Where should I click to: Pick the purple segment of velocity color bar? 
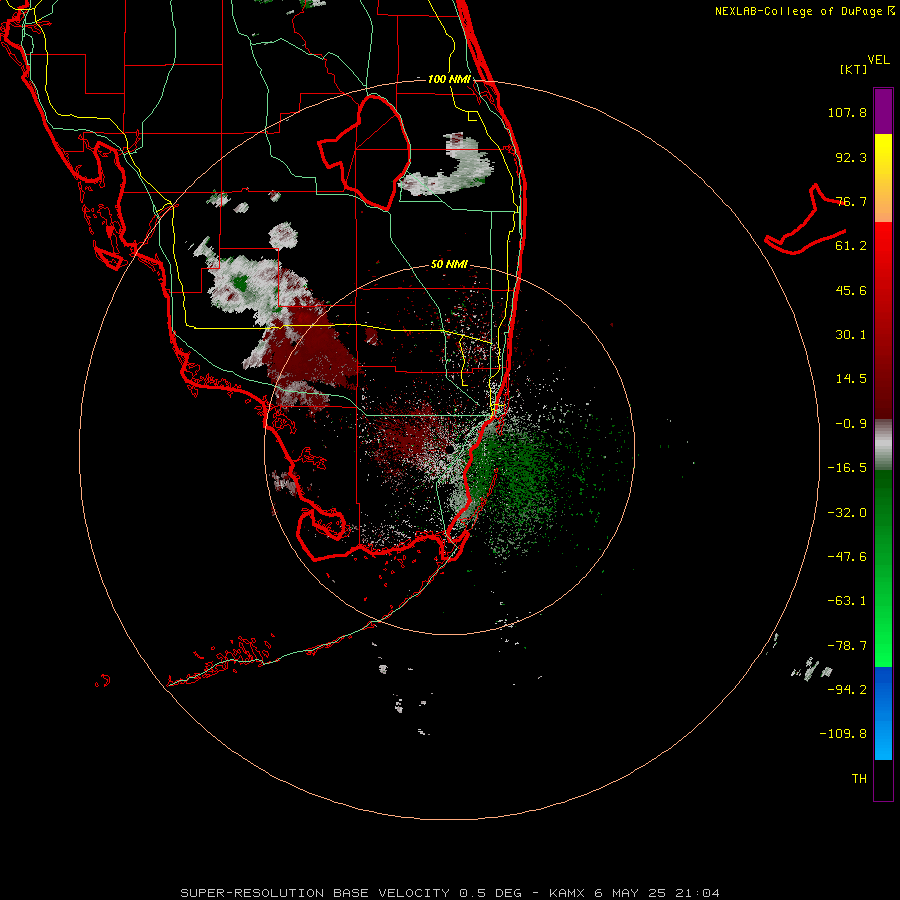[x=883, y=111]
